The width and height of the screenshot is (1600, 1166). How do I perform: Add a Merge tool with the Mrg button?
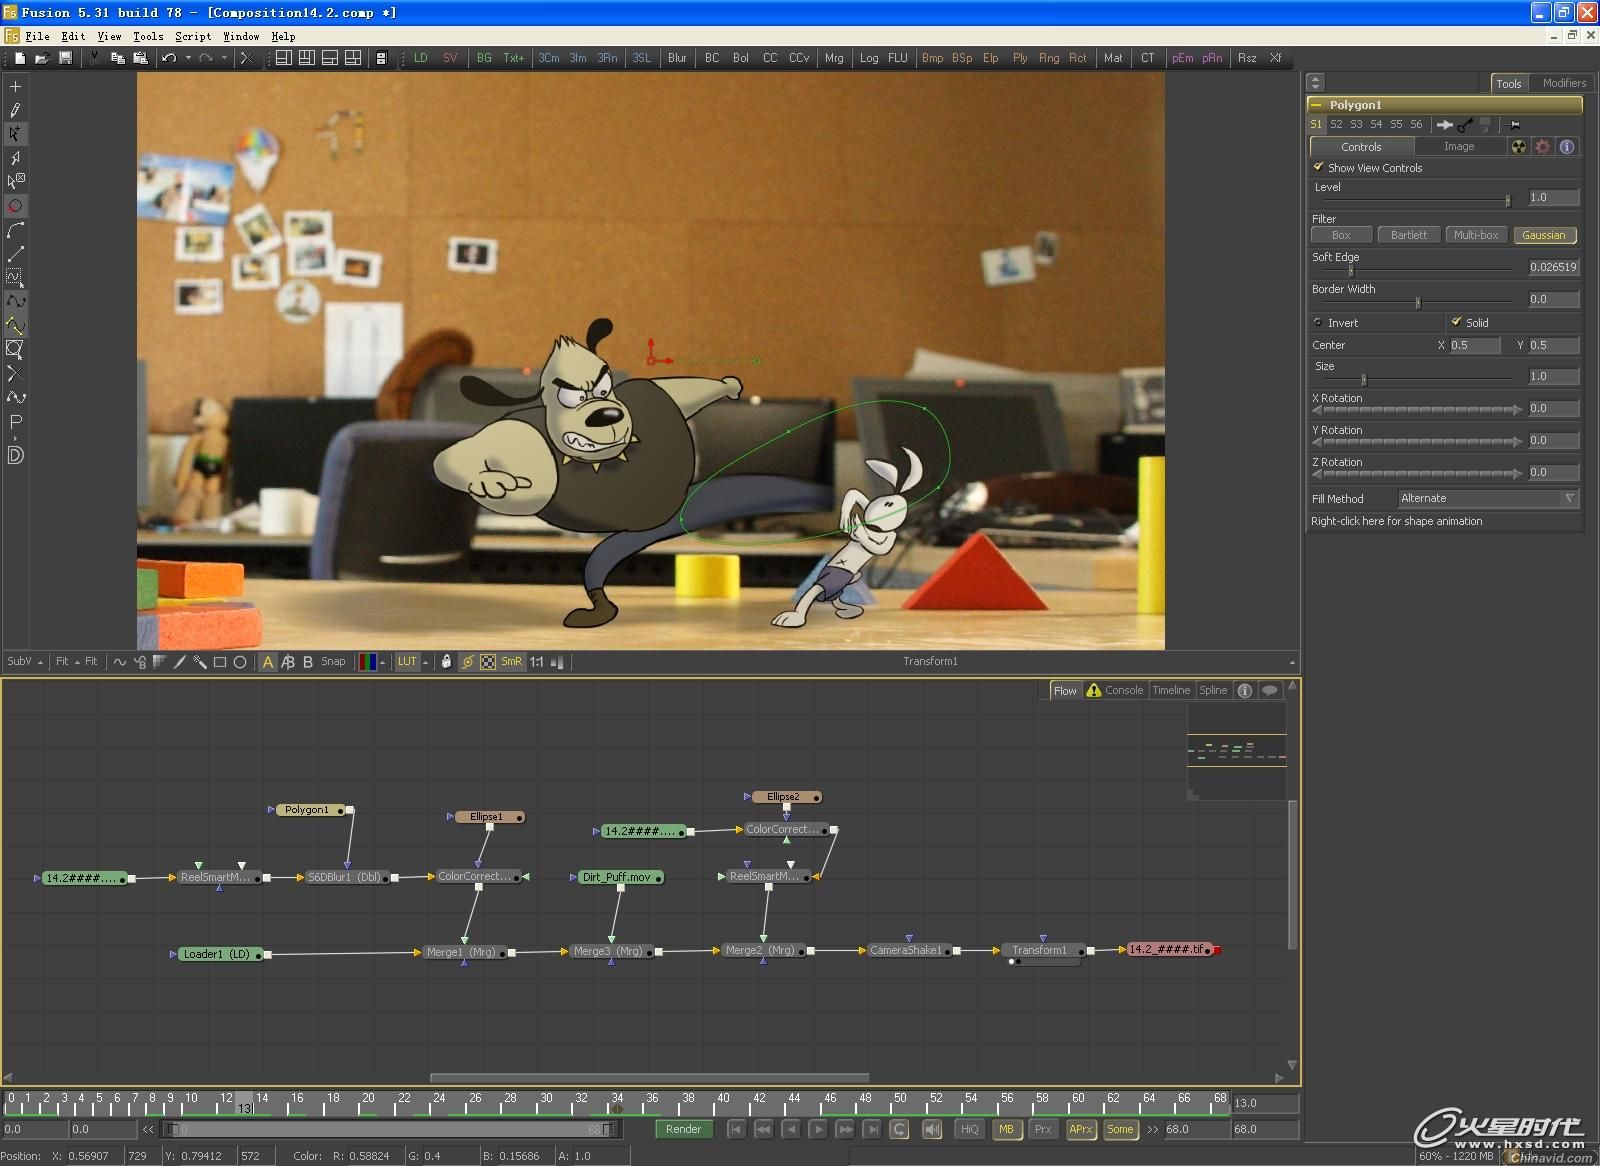[x=834, y=58]
